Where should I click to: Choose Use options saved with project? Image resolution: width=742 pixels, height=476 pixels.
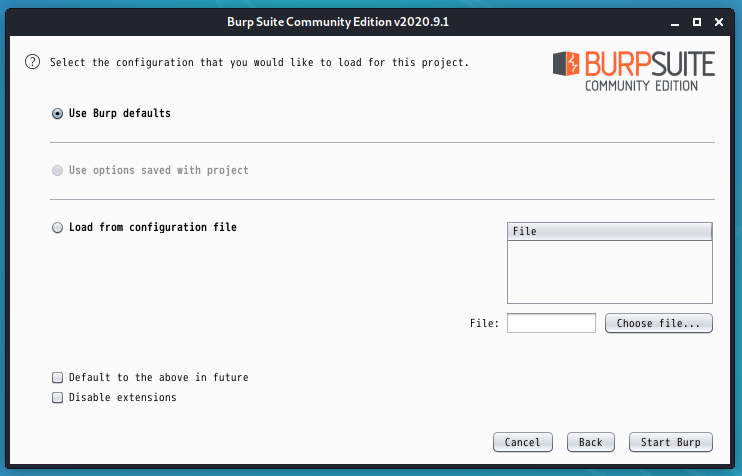tap(58, 171)
